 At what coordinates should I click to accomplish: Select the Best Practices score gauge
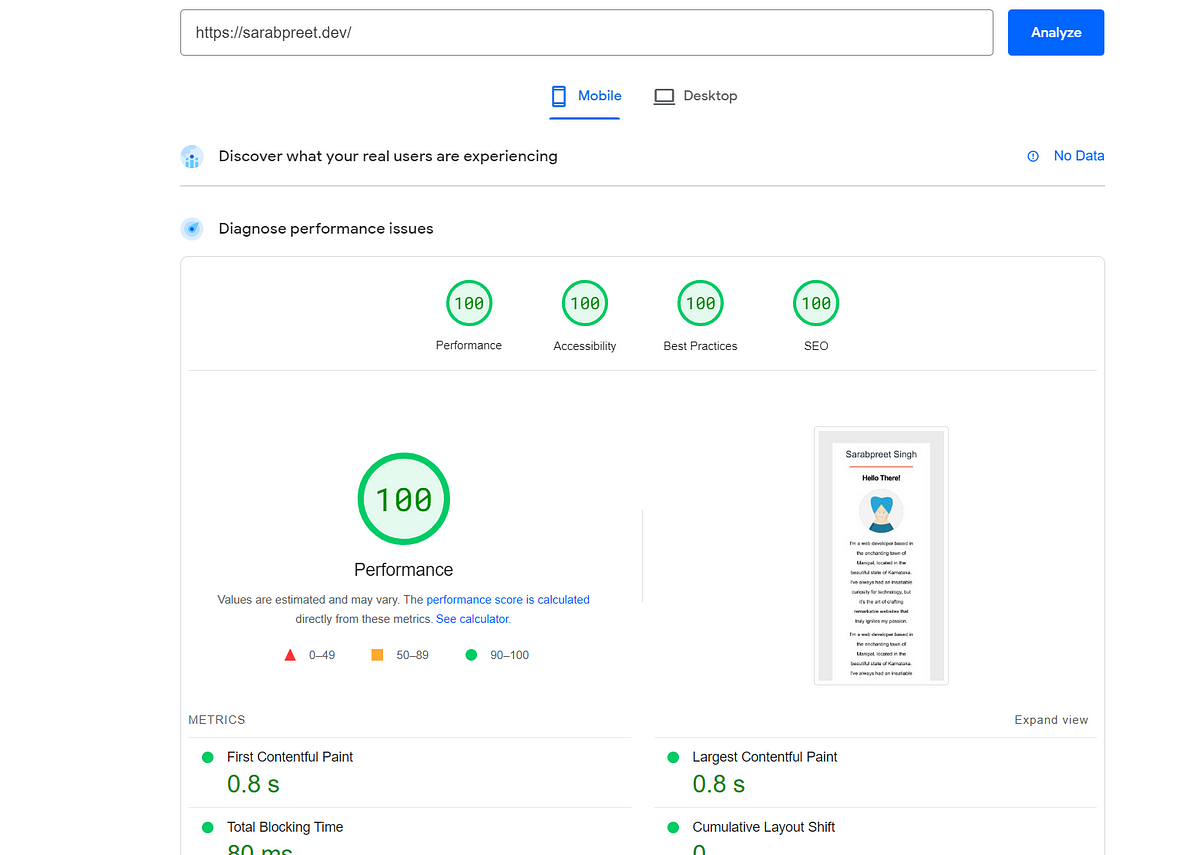700,303
